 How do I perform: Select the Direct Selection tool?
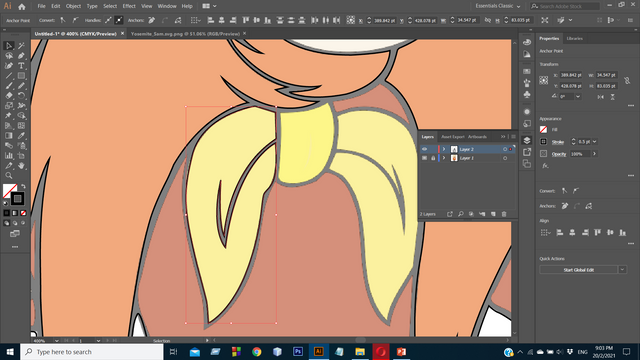pyautogui.click(x=9, y=46)
